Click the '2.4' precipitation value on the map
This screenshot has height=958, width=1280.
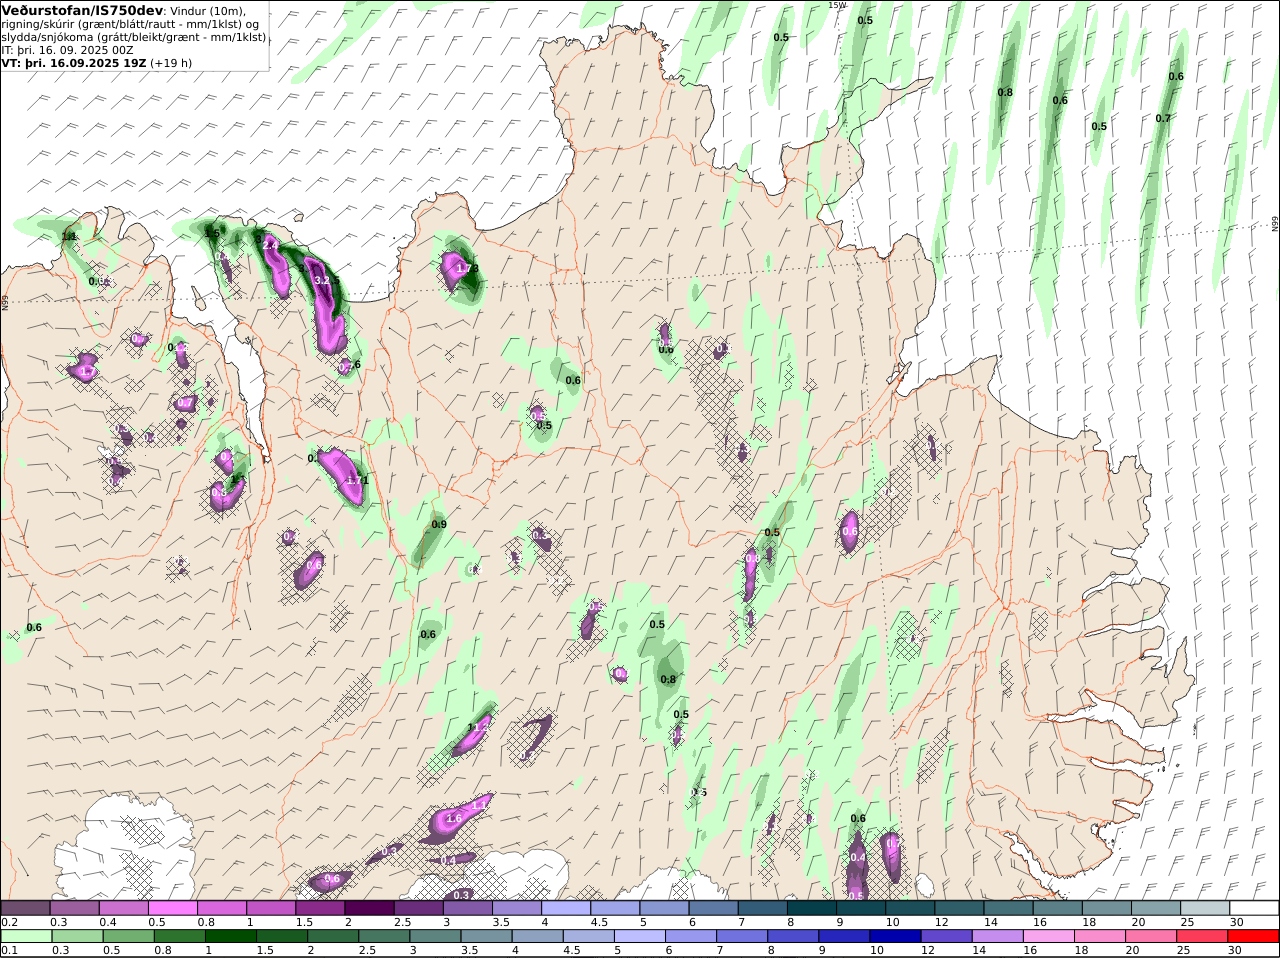point(270,244)
